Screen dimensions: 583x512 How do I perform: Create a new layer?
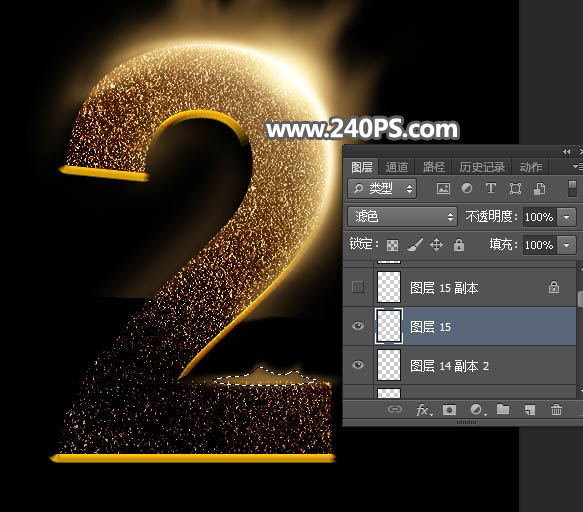click(x=529, y=410)
